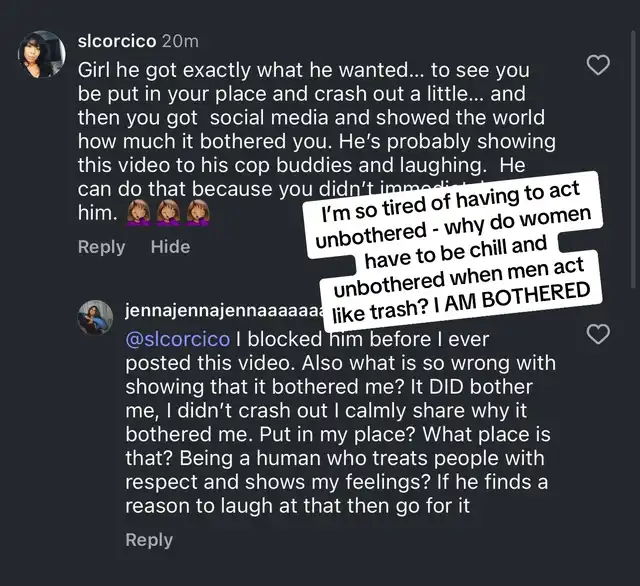Like slcorcico's comment with the heart
Image resolution: width=640 pixels, height=586 pixels.
pyautogui.click(x=597, y=66)
